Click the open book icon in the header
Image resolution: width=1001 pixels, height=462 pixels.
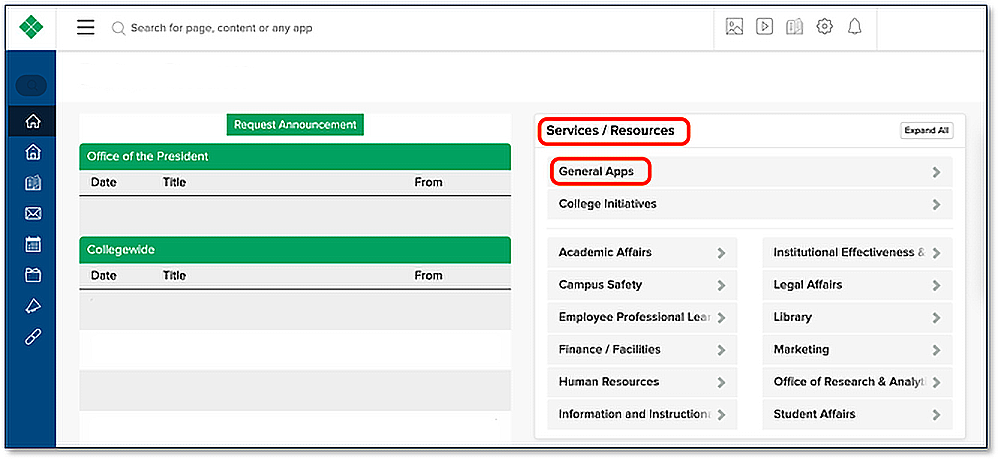point(794,27)
